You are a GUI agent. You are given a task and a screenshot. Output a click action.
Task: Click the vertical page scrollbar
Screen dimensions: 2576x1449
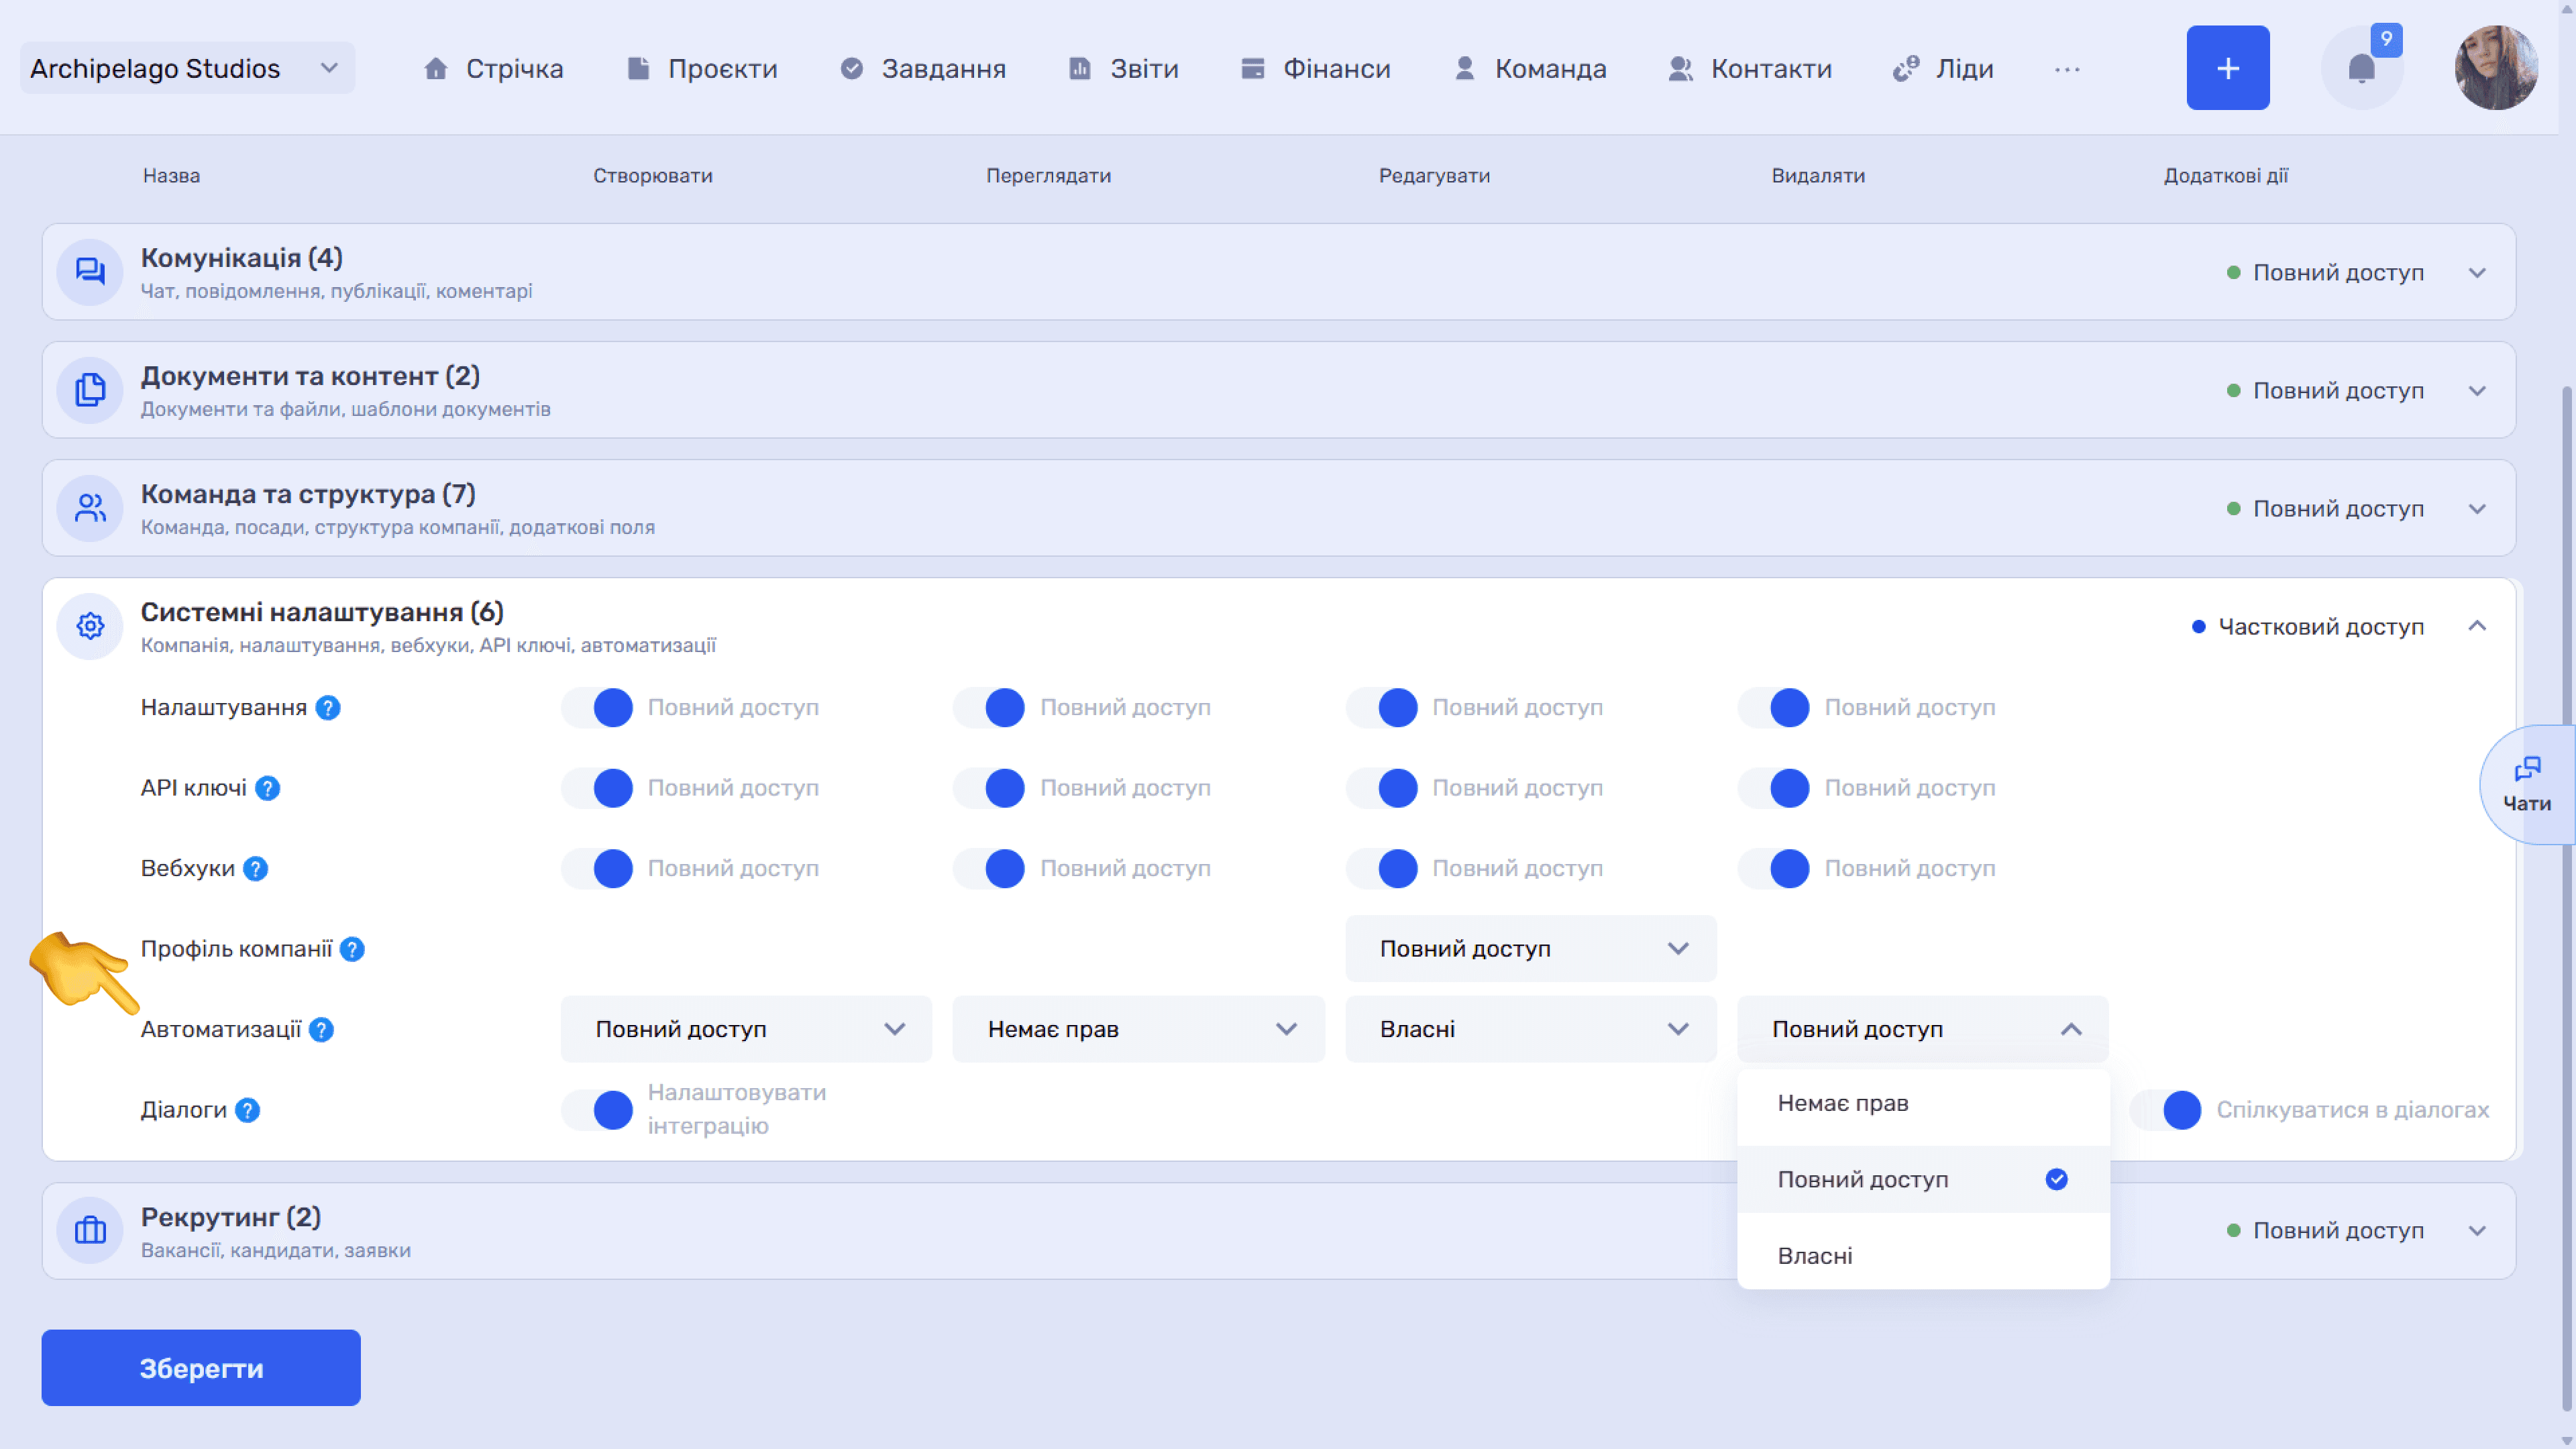[x=2567, y=900]
